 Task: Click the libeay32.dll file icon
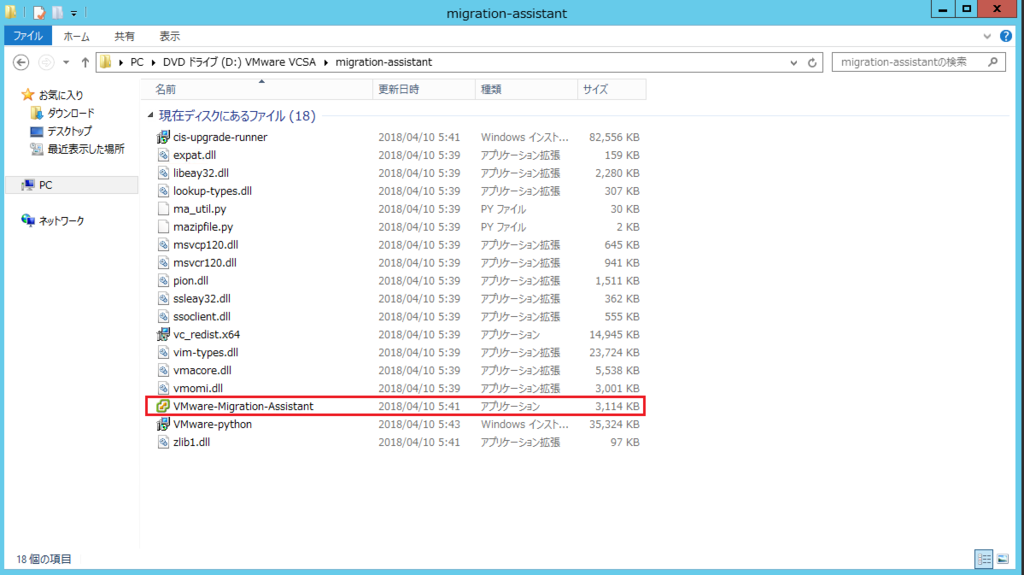click(163, 173)
